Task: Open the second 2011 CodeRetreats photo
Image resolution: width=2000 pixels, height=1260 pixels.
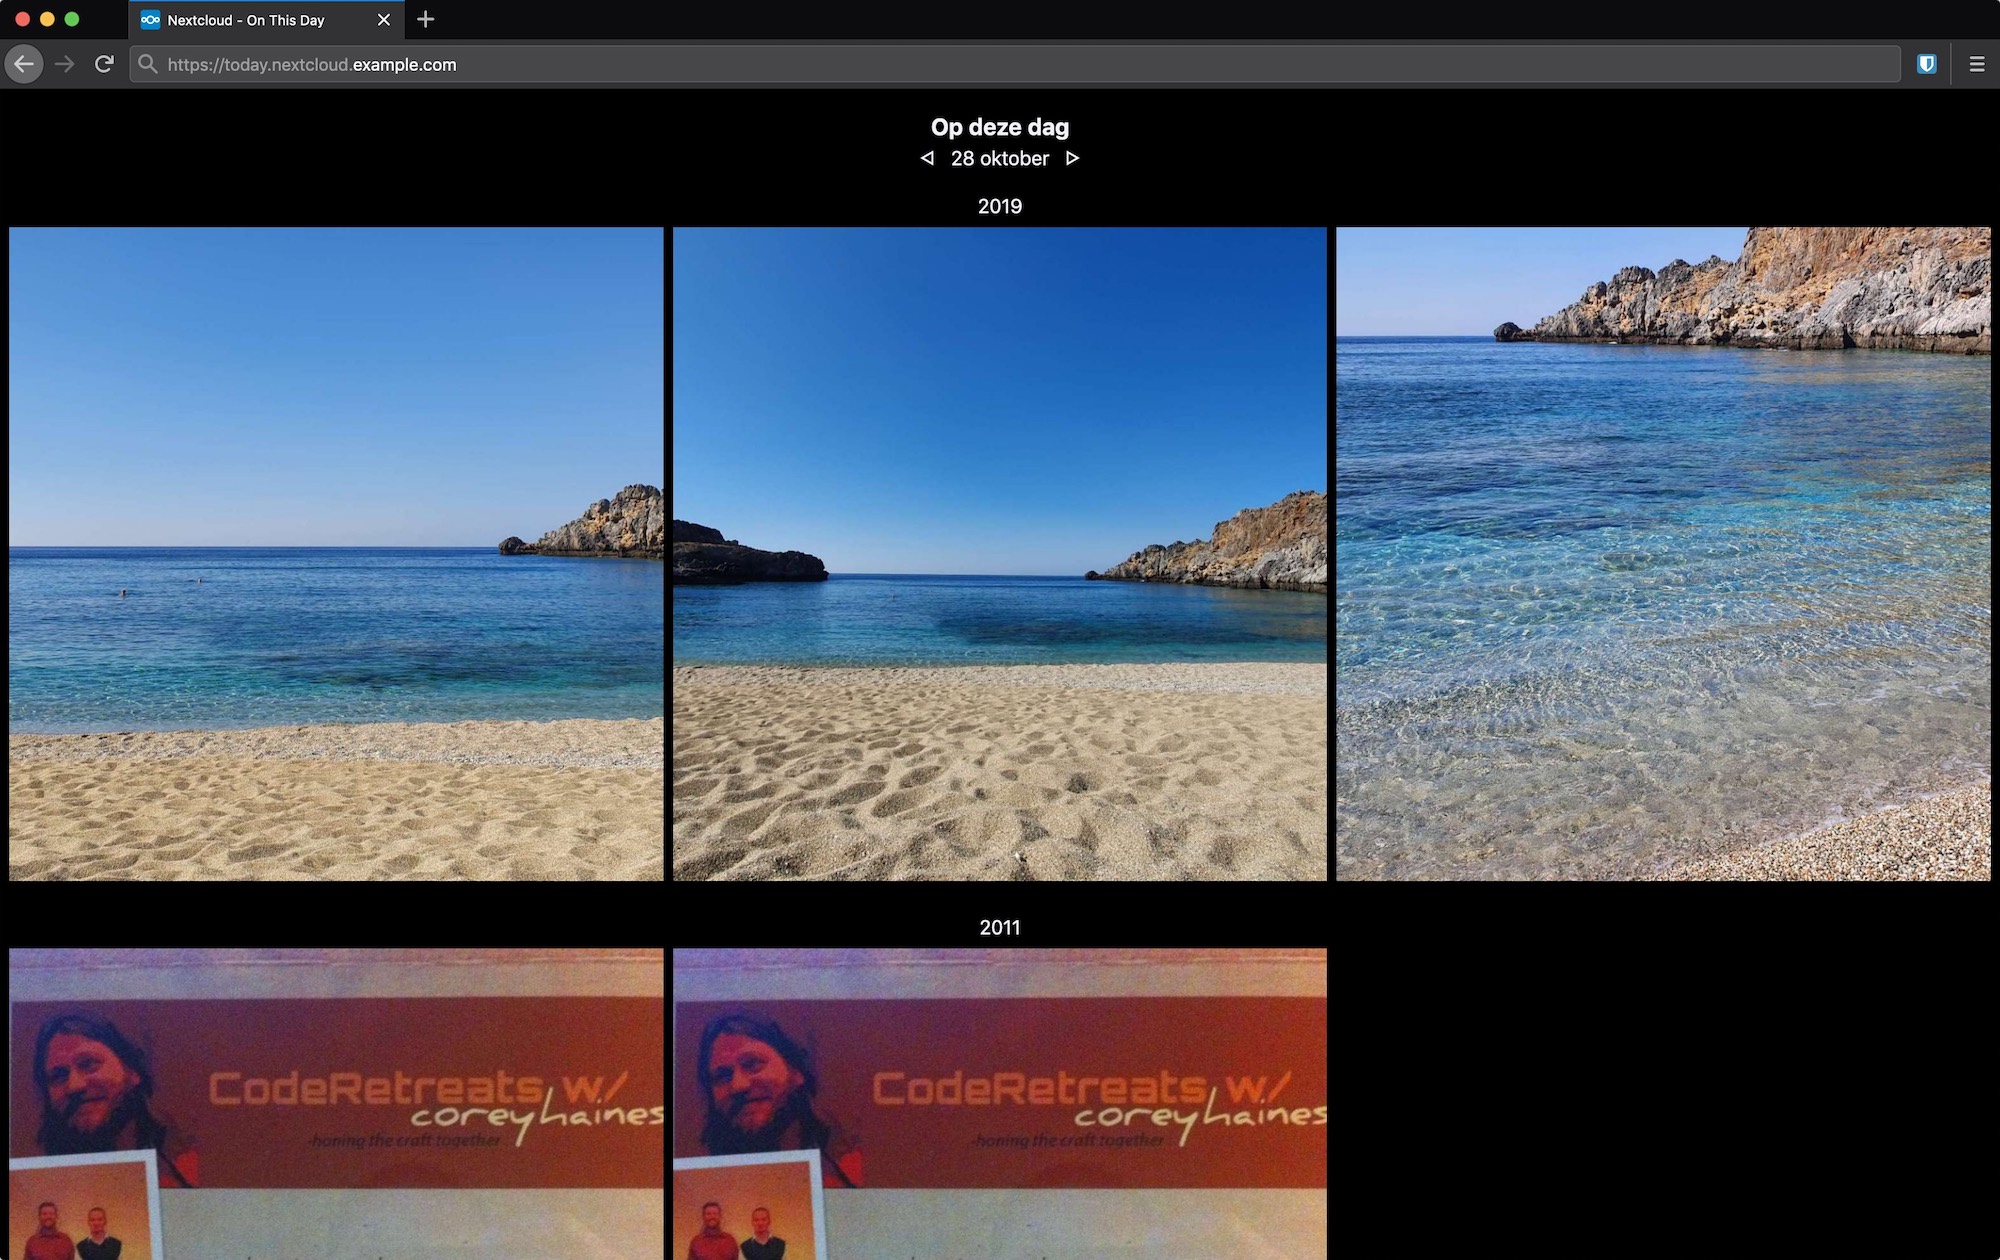Action: 999,1103
